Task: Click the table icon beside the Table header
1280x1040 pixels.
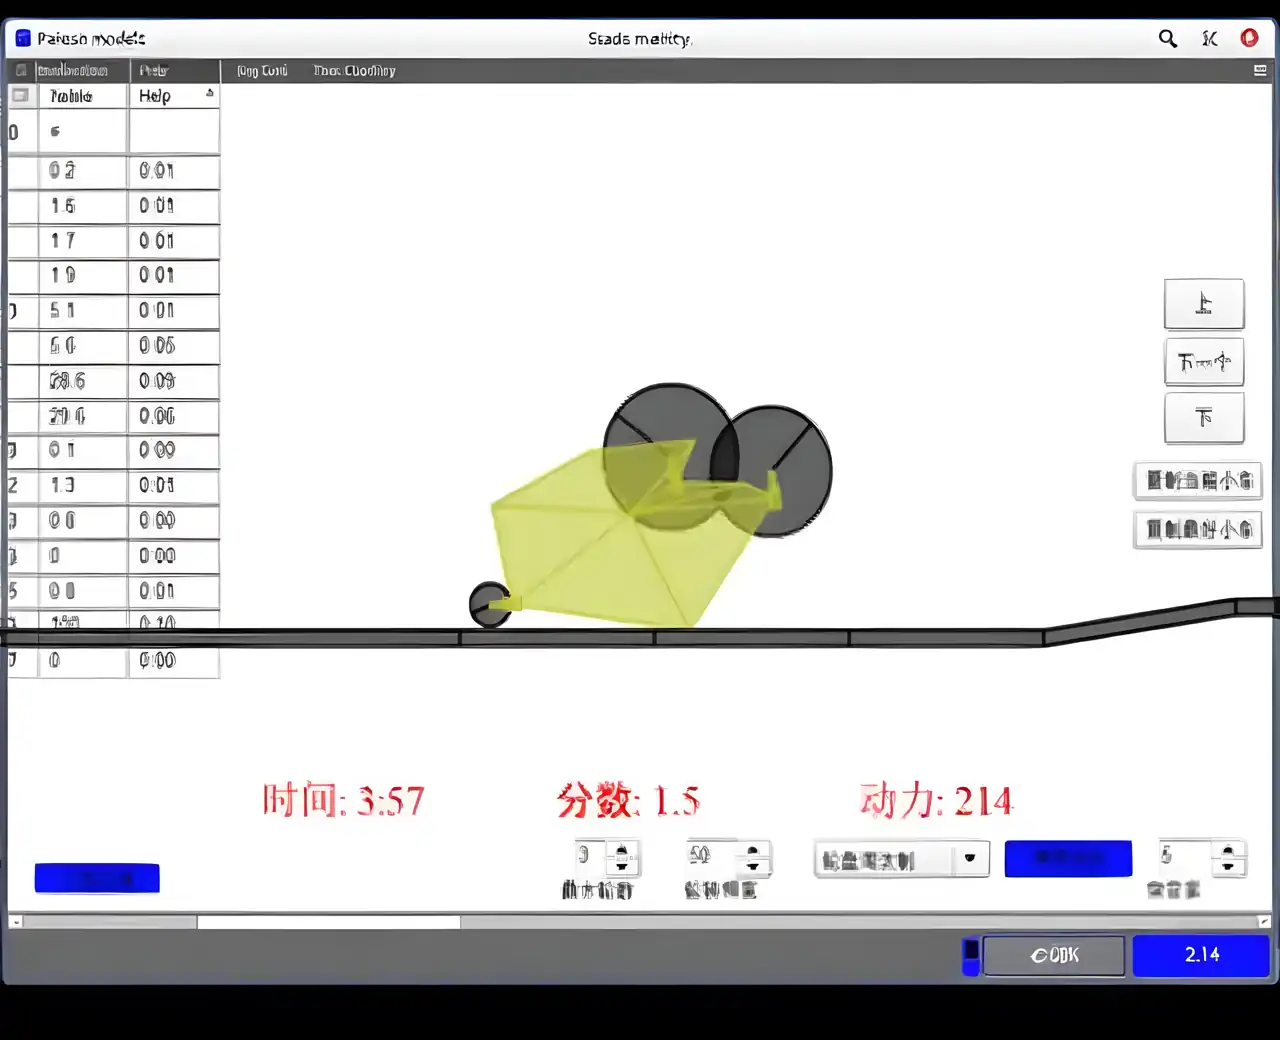Action: coord(20,96)
